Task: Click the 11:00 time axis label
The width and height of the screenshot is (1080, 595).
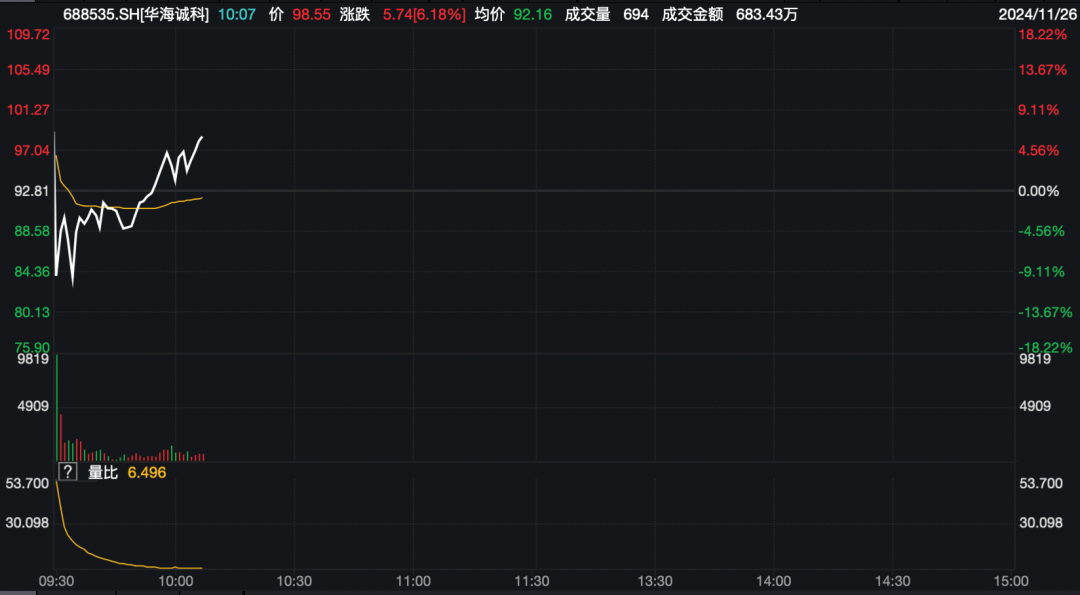Action: pyautogui.click(x=413, y=581)
